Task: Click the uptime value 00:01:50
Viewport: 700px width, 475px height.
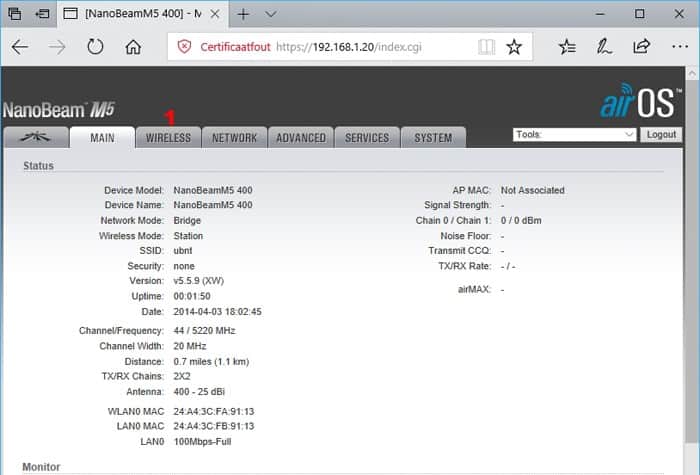Action: click(192, 296)
